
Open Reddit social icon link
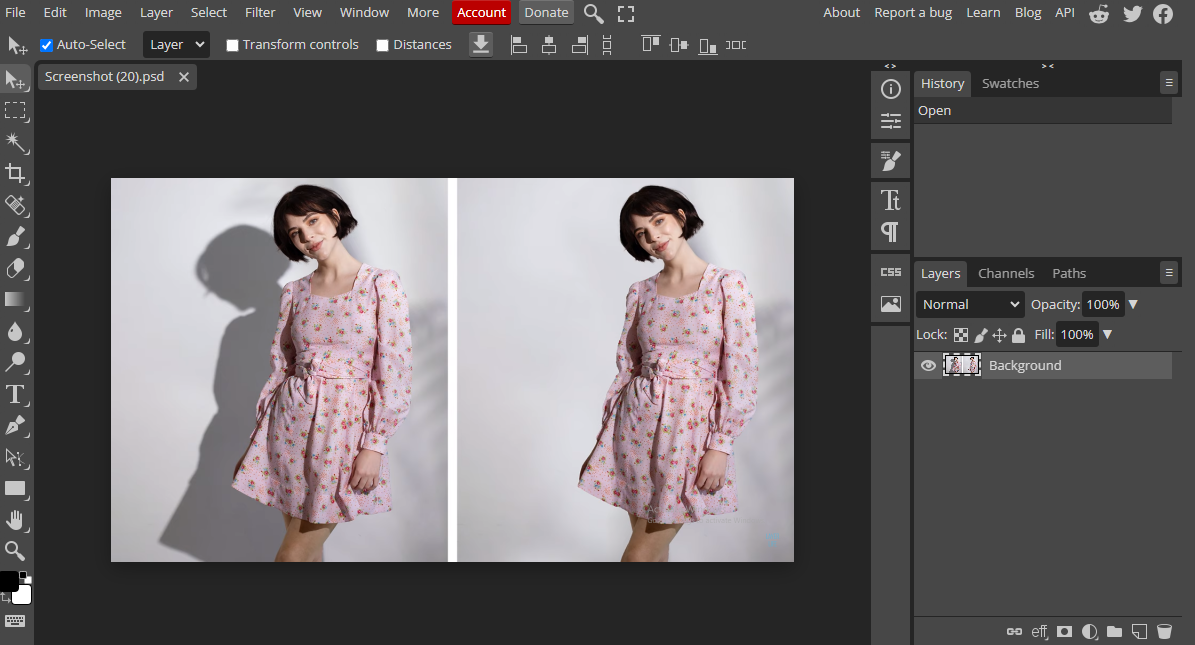click(x=1099, y=13)
